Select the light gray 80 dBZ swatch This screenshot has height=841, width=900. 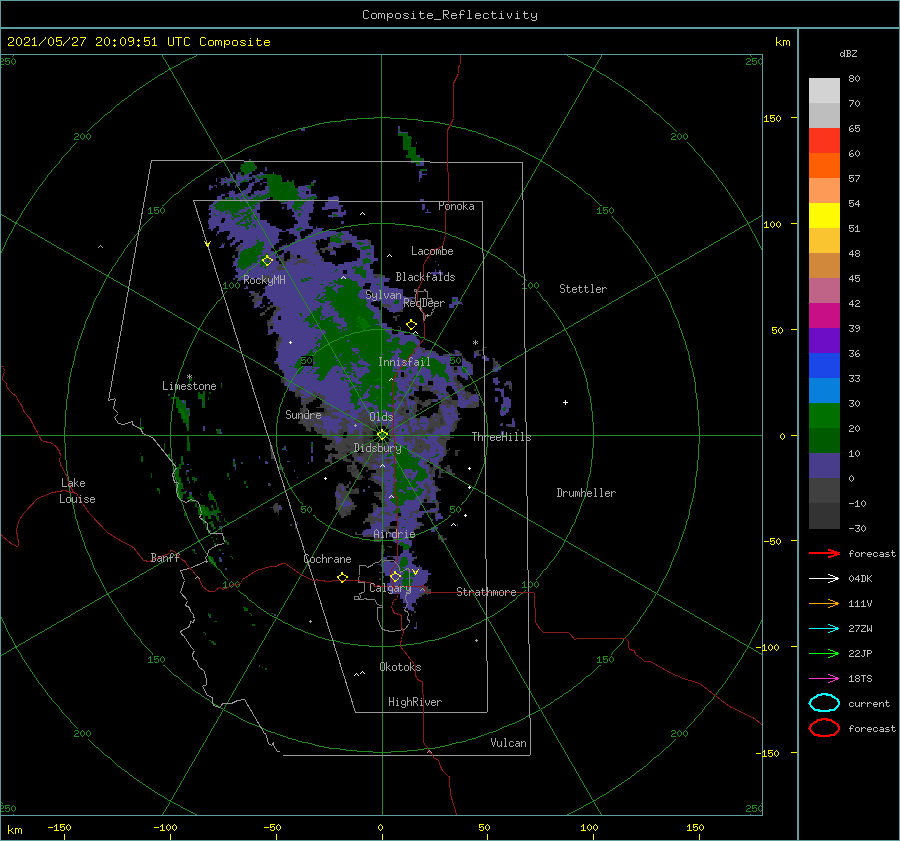tap(824, 90)
